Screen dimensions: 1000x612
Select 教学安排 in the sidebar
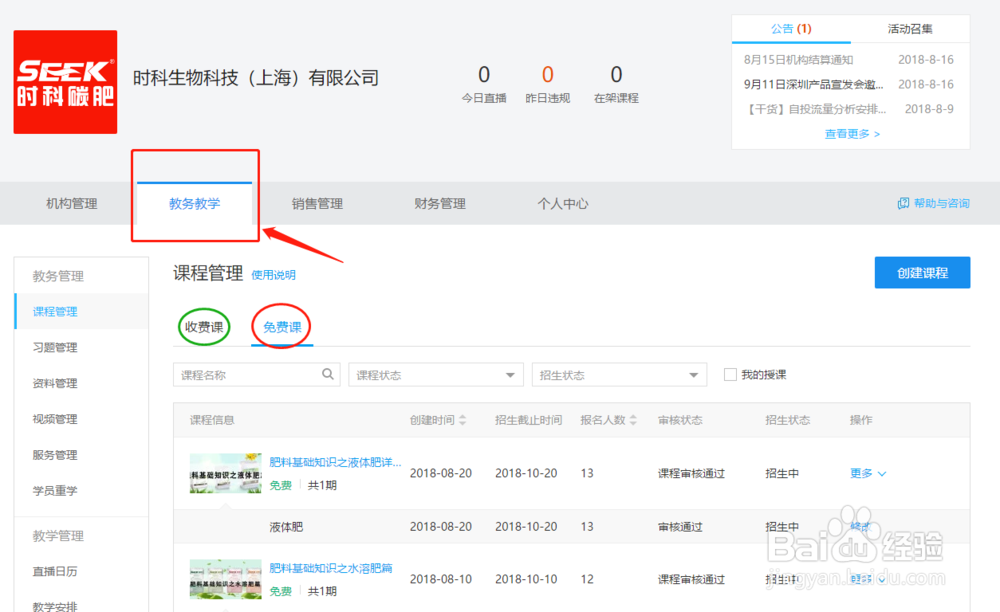click(x=55, y=606)
